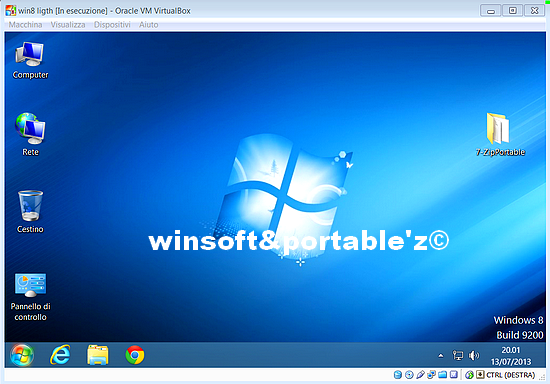
Task: Click the Start orb button
Action: [x=22, y=355]
